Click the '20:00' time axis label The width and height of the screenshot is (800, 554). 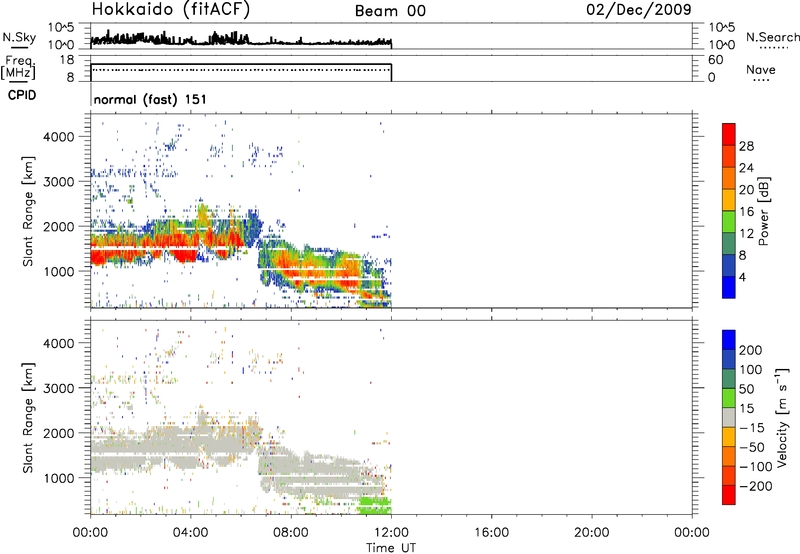point(592,533)
